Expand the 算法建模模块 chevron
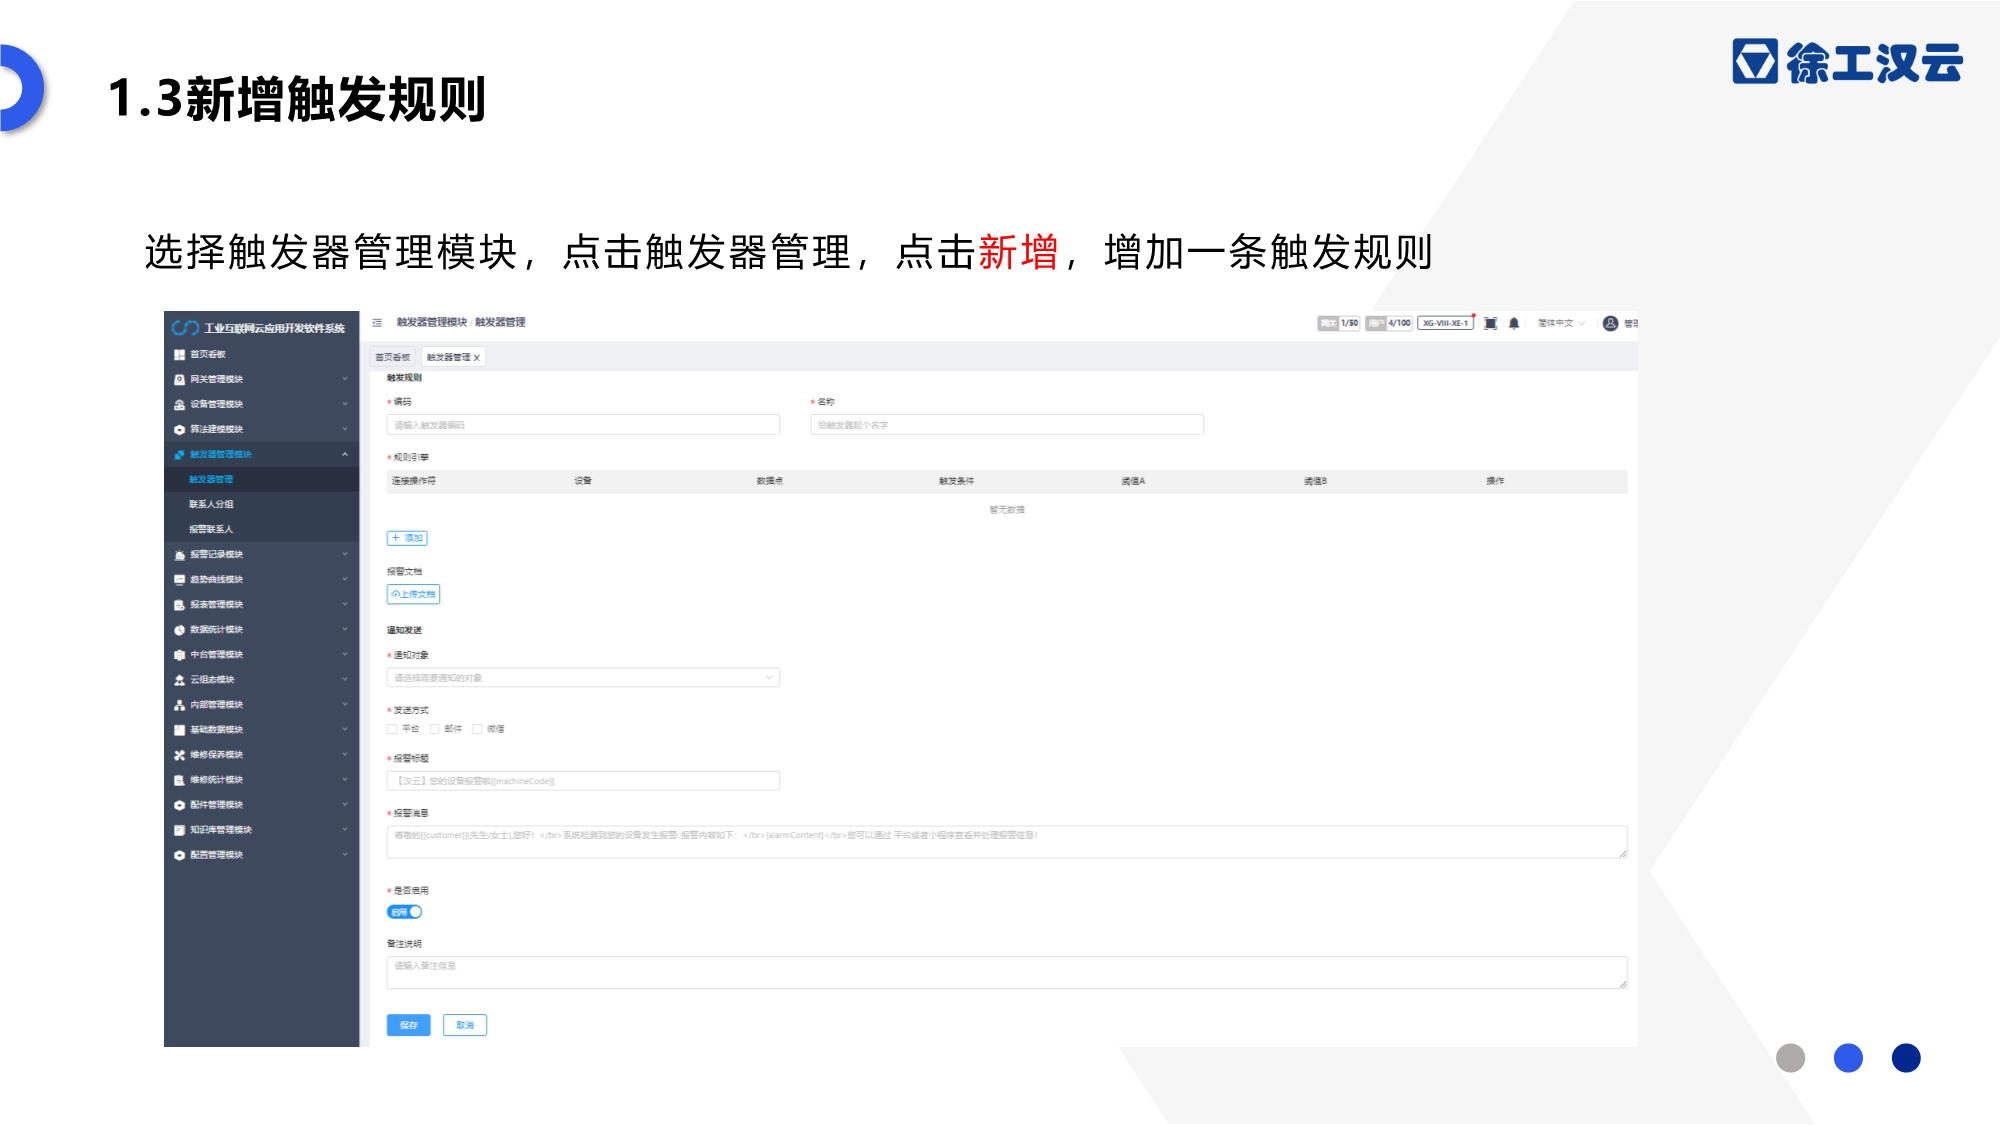 [345, 429]
